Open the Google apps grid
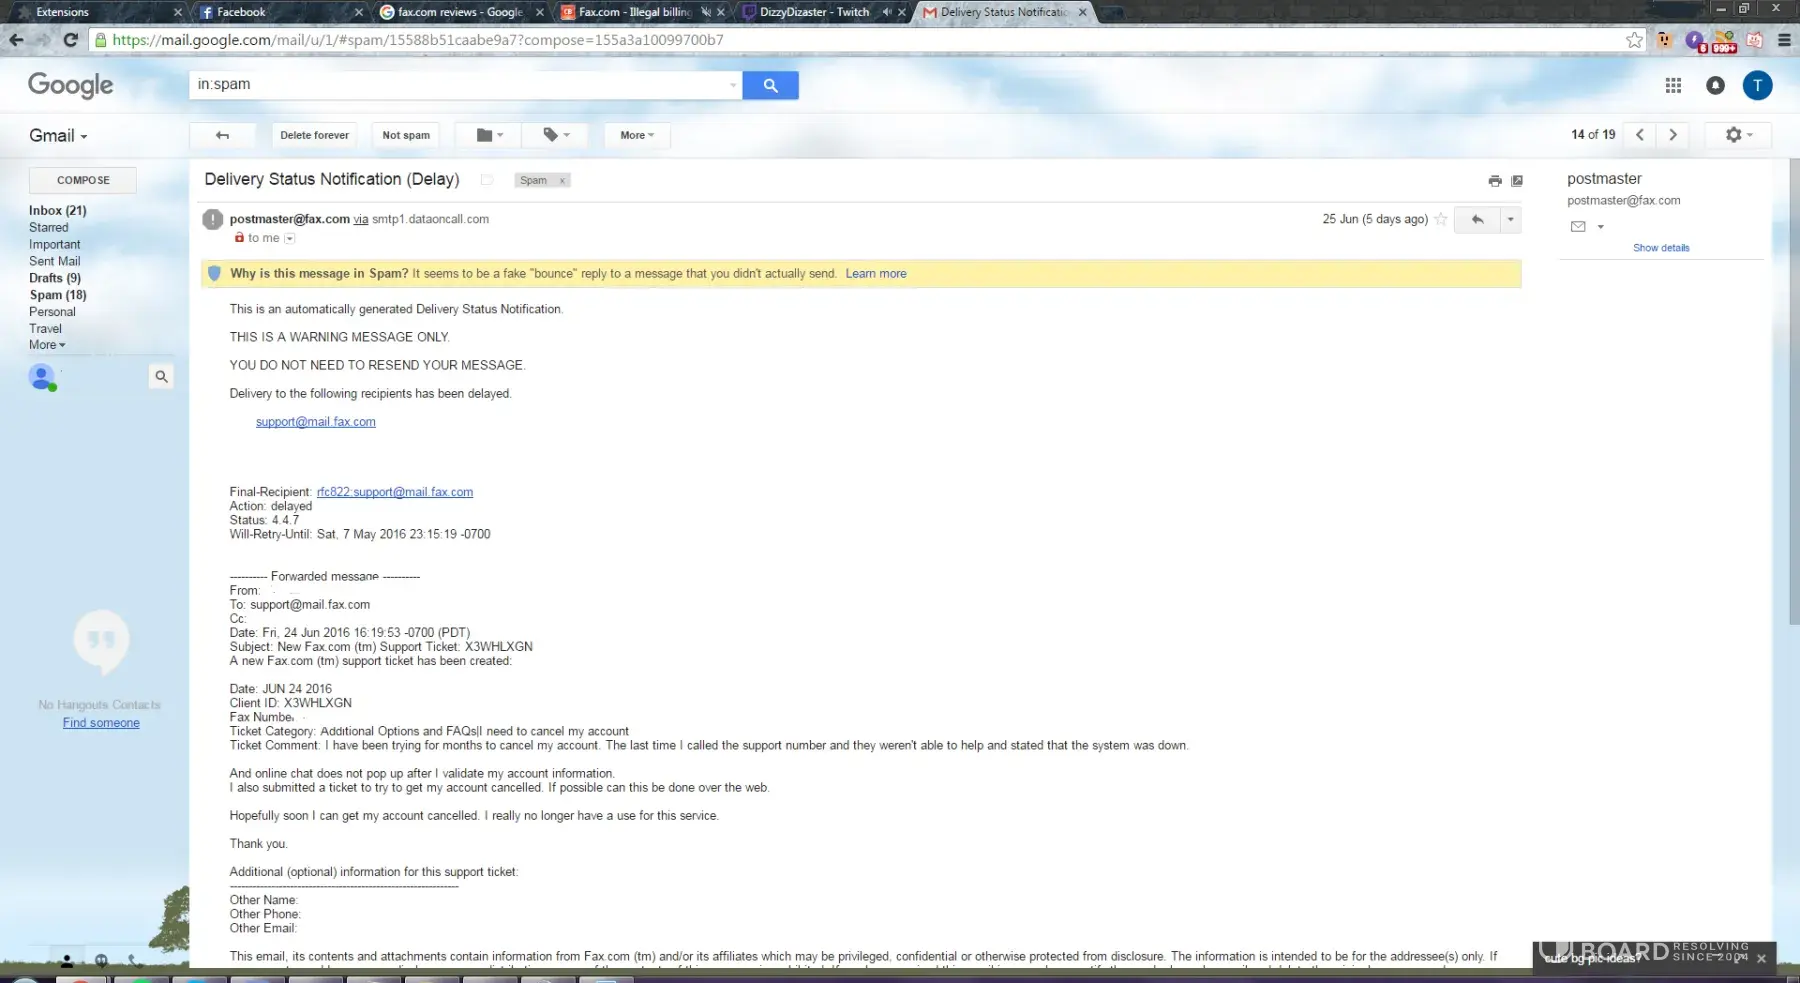The width and height of the screenshot is (1800, 983). pos(1673,86)
